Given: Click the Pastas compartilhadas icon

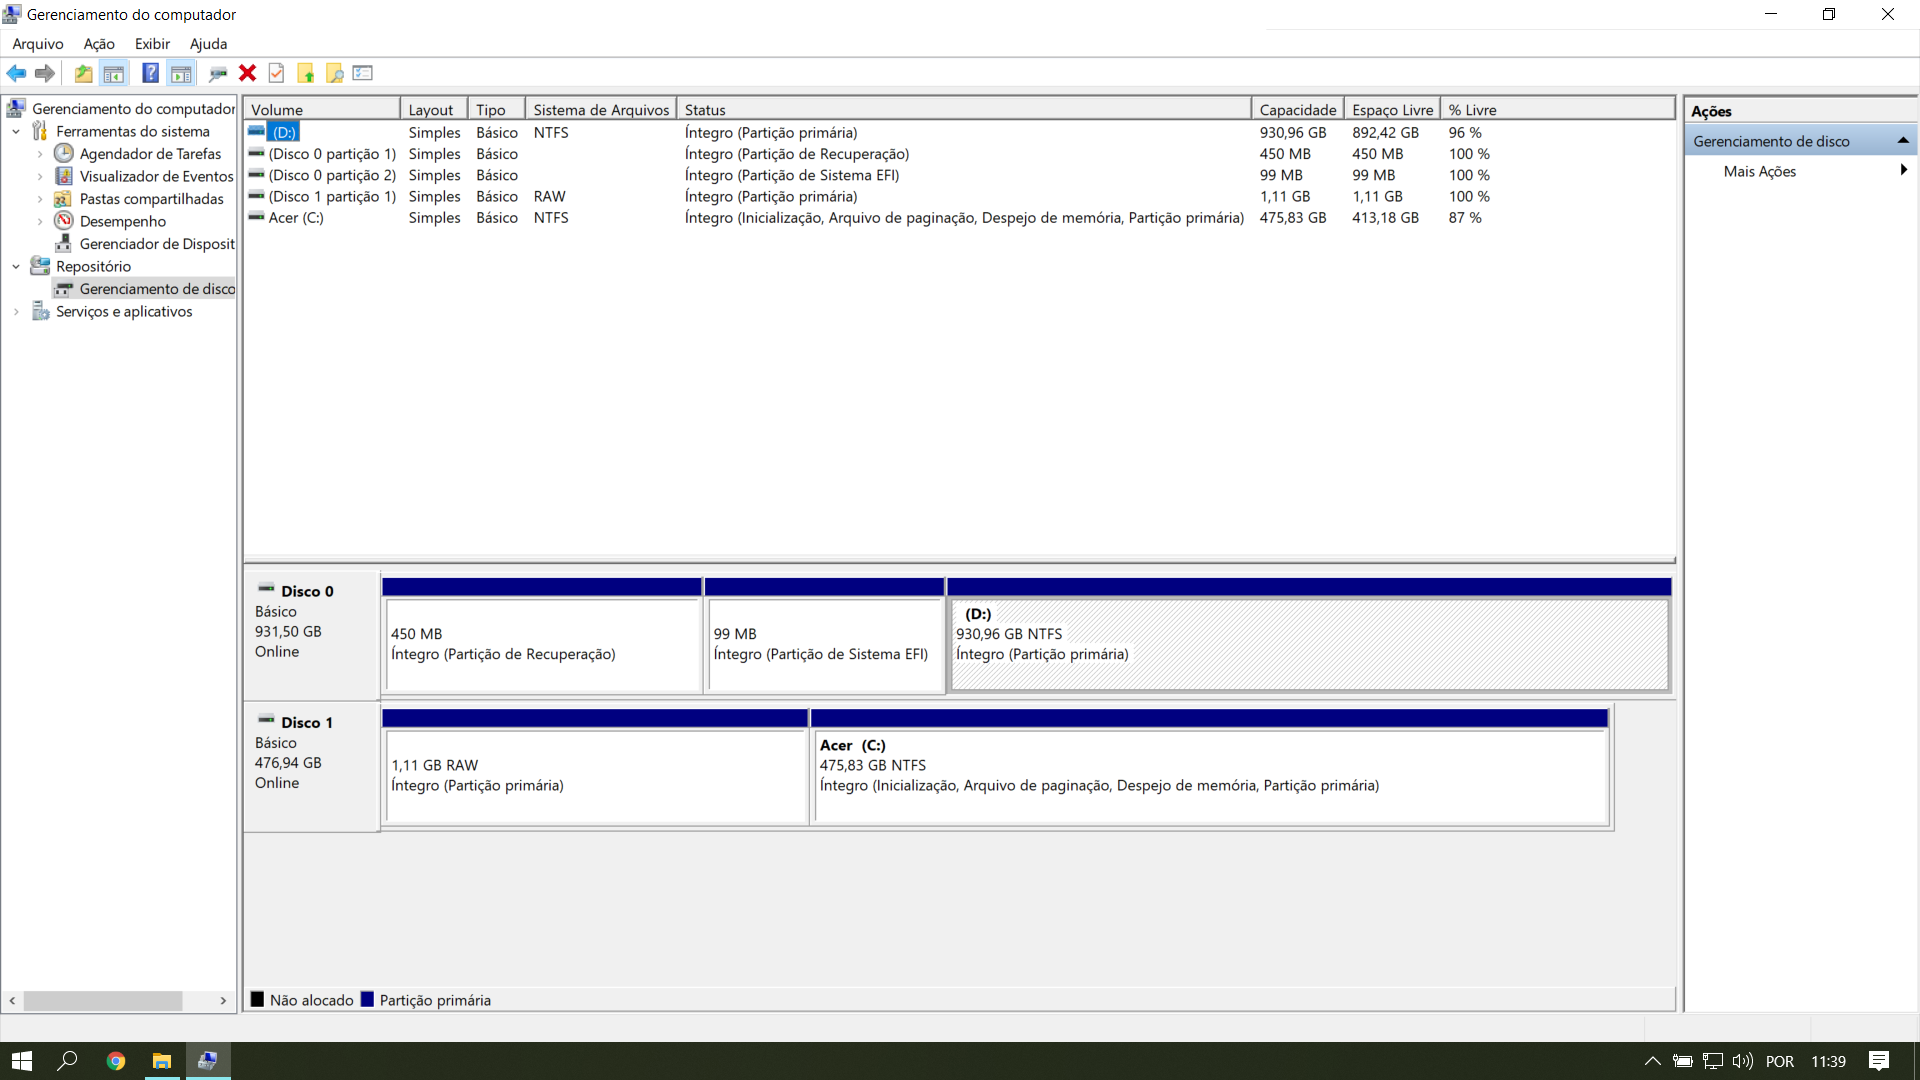Looking at the screenshot, I should (64, 199).
